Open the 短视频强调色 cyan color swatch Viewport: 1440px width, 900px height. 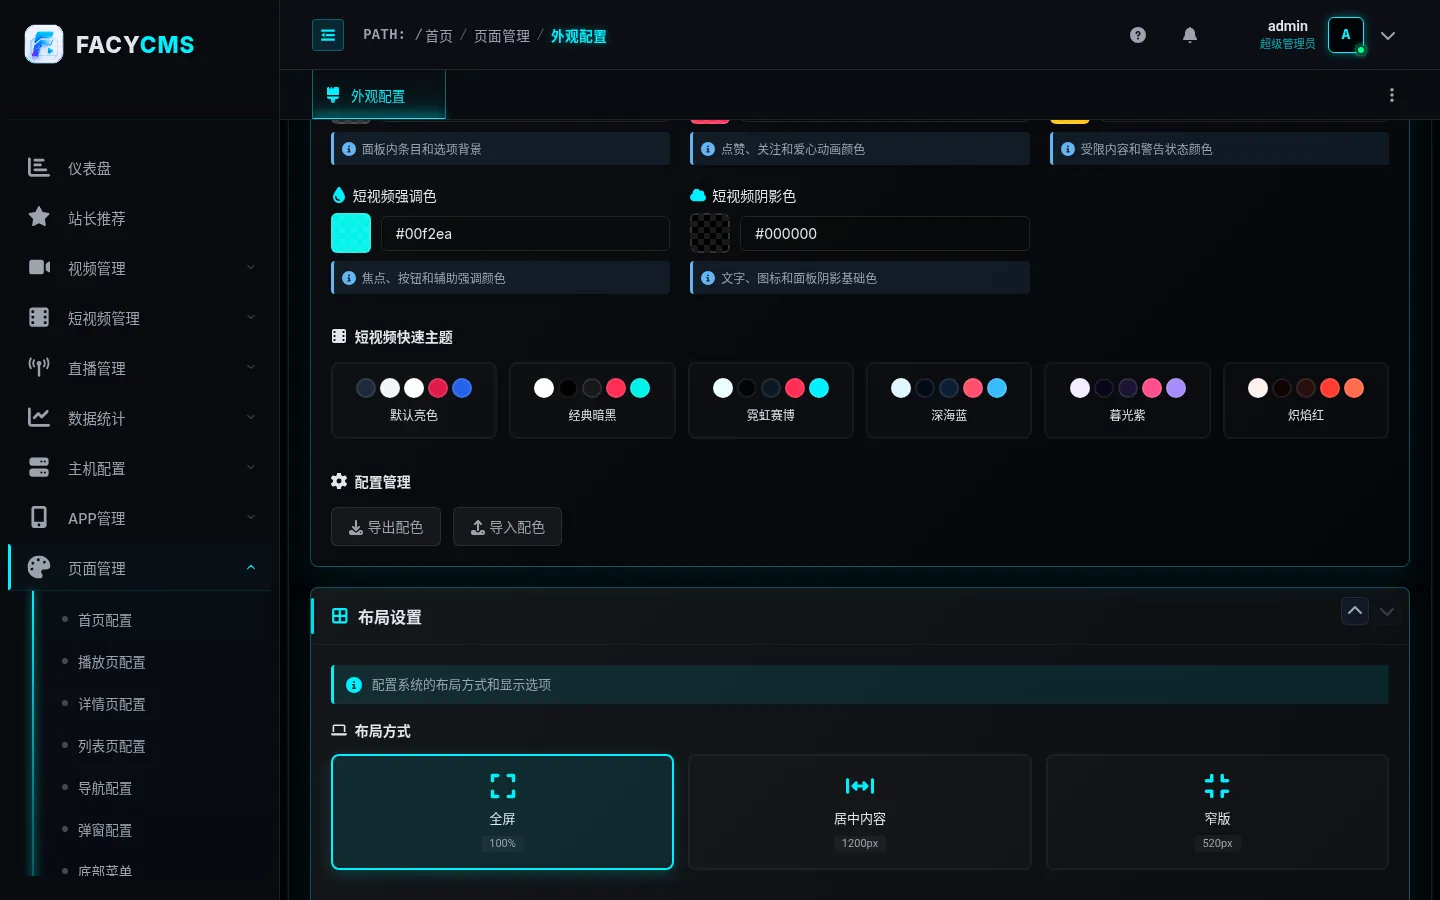click(351, 233)
